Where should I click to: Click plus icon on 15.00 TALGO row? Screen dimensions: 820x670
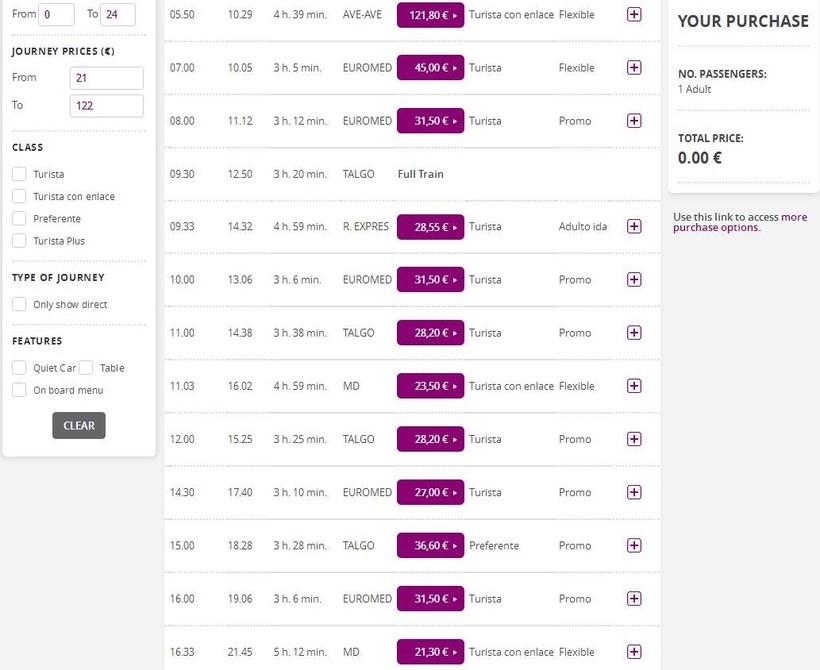(x=633, y=545)
